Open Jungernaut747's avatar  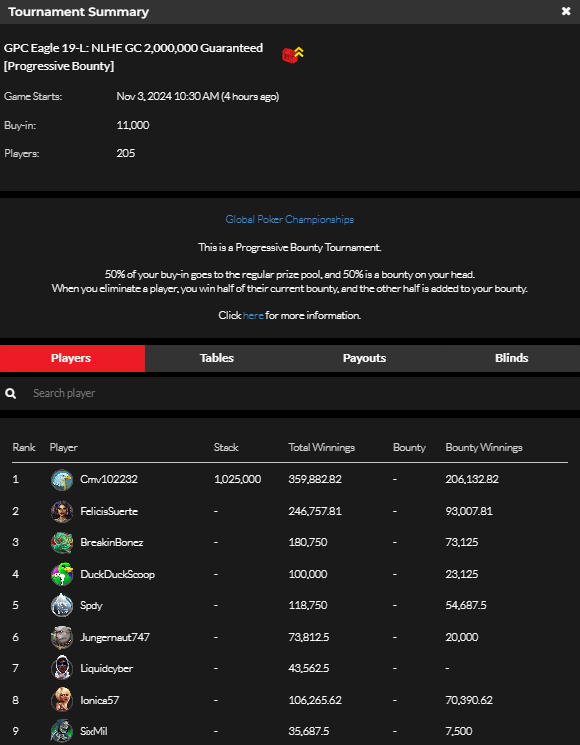[62, 637]
